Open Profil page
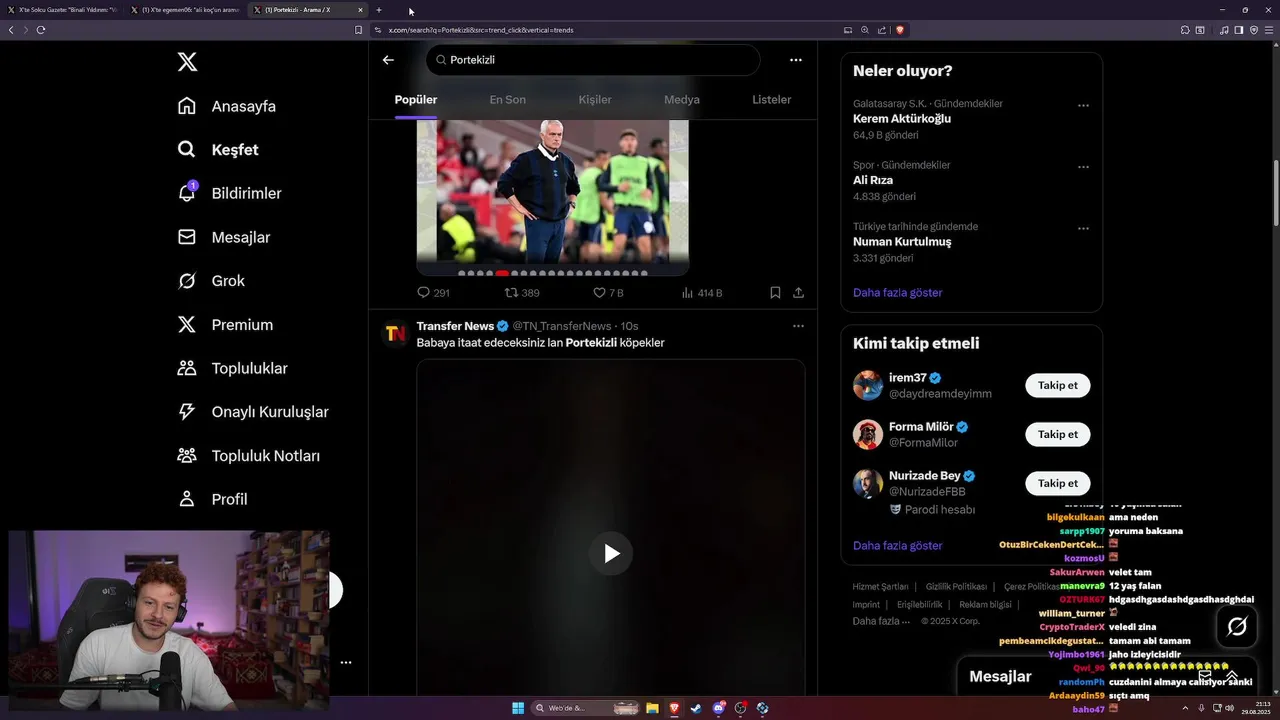Screen dimensions: 1280x720 pyautogui.click(x=212, y=499)
